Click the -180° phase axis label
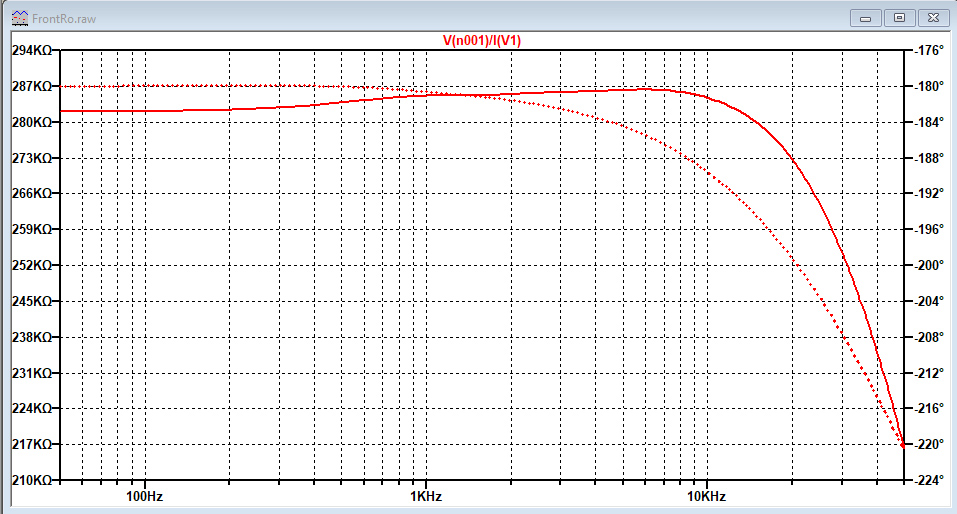The width and height of the screenshot is (957, 514). coord(929,87)
